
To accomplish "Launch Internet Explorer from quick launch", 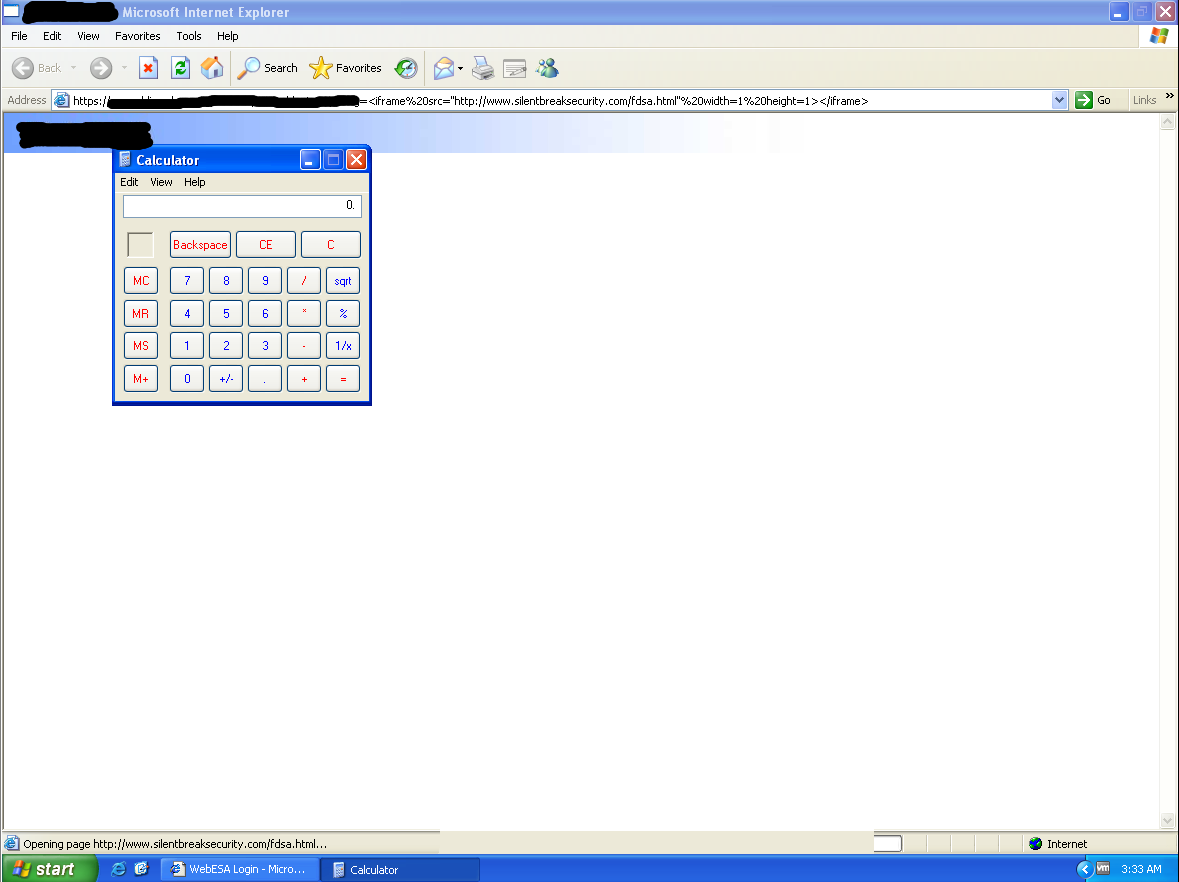I will [118, 869].
